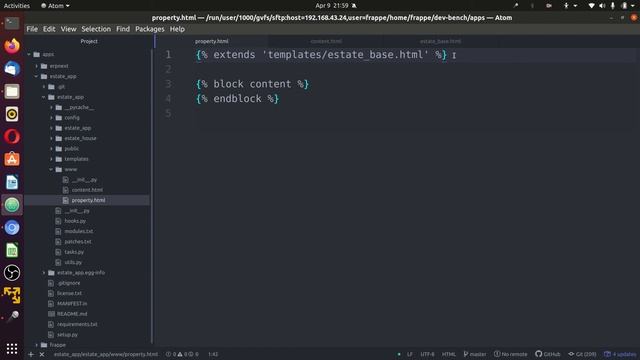Expand the estate_app.egg-info folder

(44, 273)
